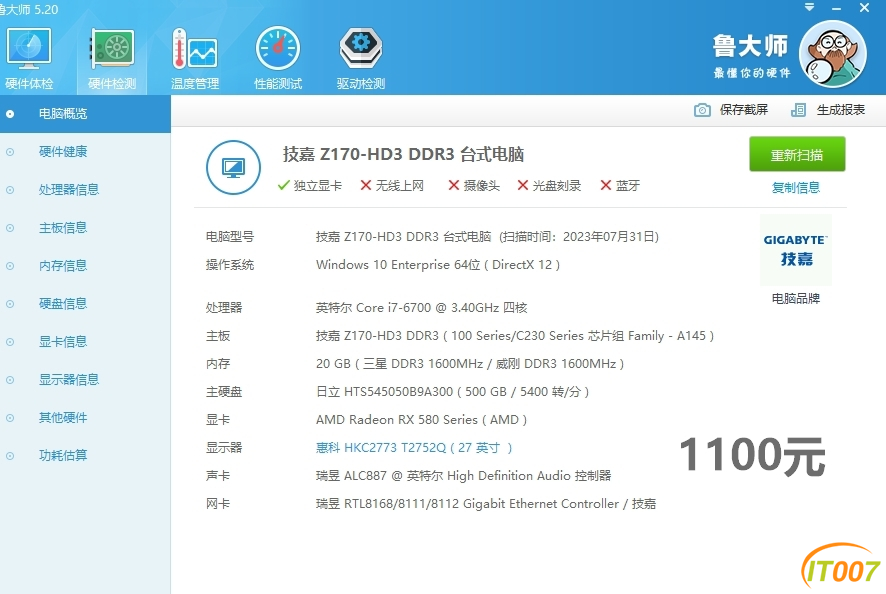Click the 主板 Z170-HD3 DDR3 chipset text
This screenshot has width=886, height=594.
[515, 336]
